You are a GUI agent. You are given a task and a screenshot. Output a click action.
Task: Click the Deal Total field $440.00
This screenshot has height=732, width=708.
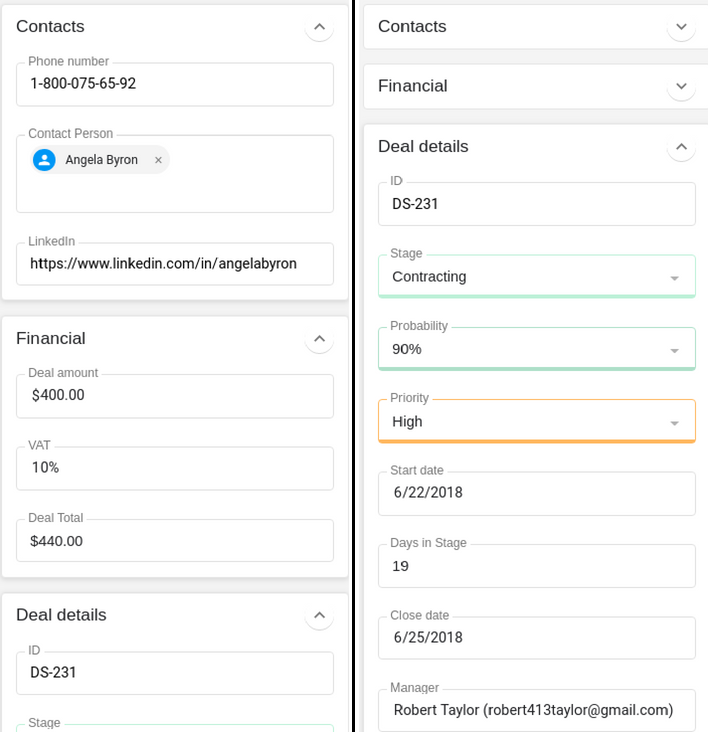point(175,541)
